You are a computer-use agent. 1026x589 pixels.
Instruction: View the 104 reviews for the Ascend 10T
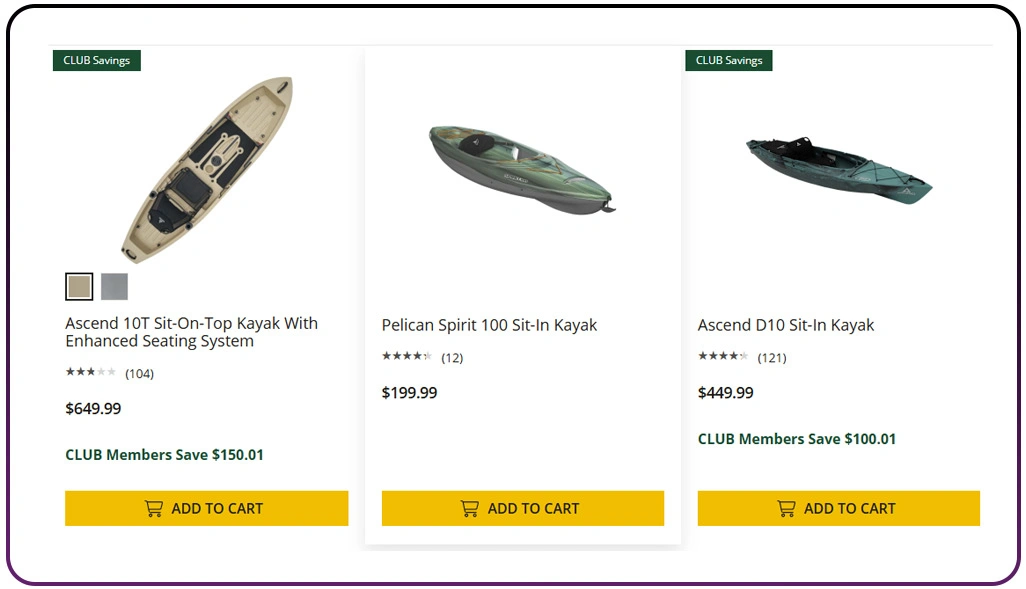tap(140, 373)
